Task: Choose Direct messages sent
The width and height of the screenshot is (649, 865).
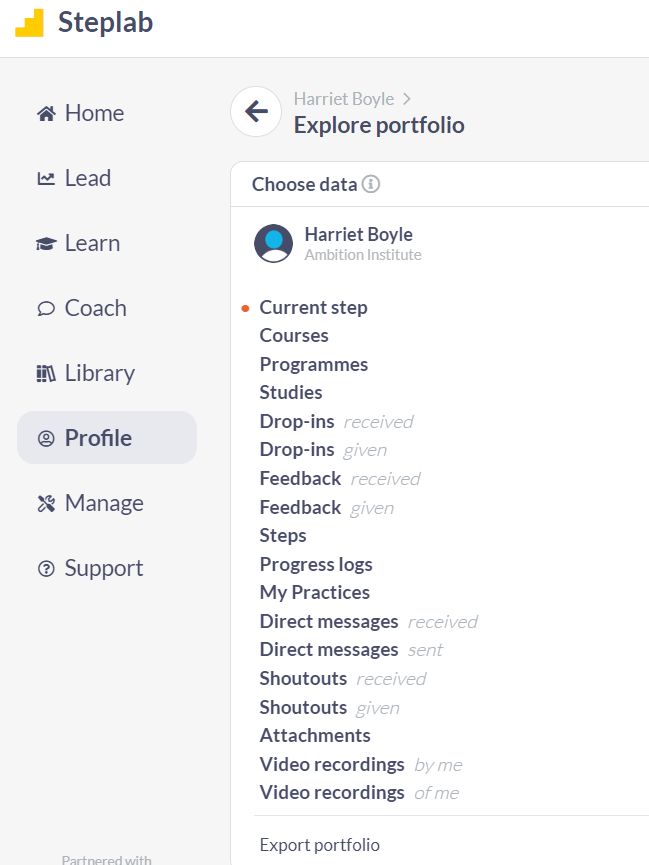Action: coord(351,650)
